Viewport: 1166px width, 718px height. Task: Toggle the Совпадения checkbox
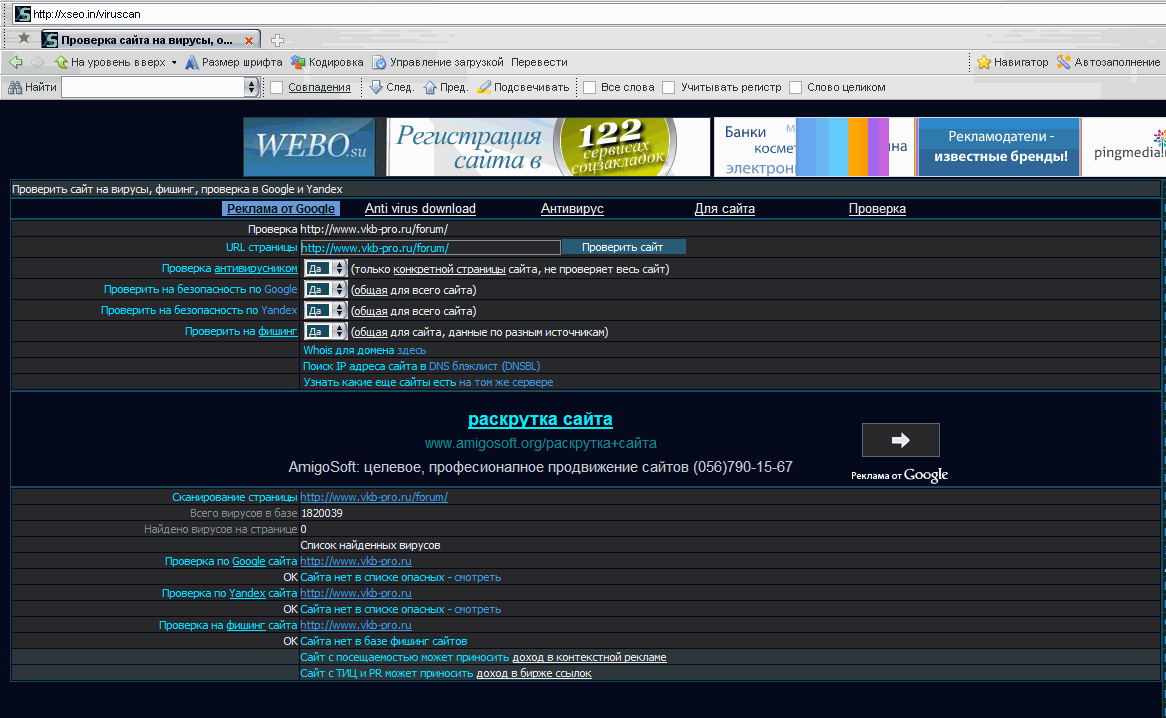pyautogui.click(x=277, y=88)
